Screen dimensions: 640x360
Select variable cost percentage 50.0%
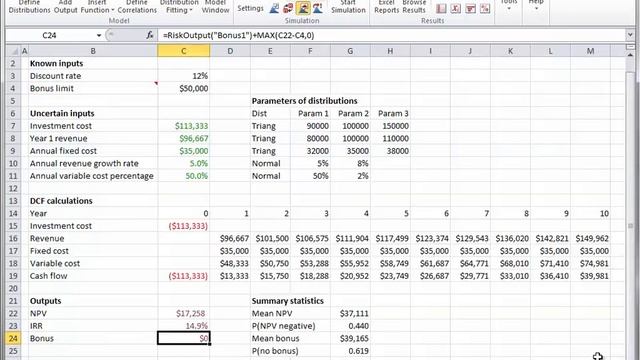[x=184, y=176]
